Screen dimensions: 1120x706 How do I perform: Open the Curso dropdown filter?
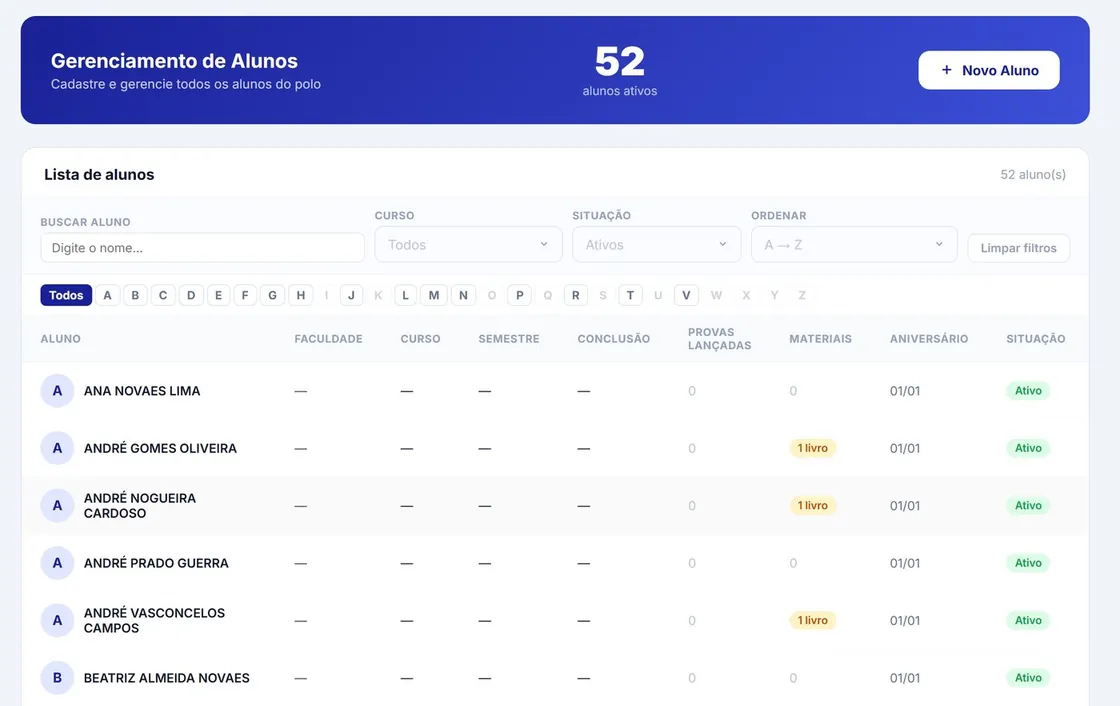pyautogui.click(x=469, y=244)
